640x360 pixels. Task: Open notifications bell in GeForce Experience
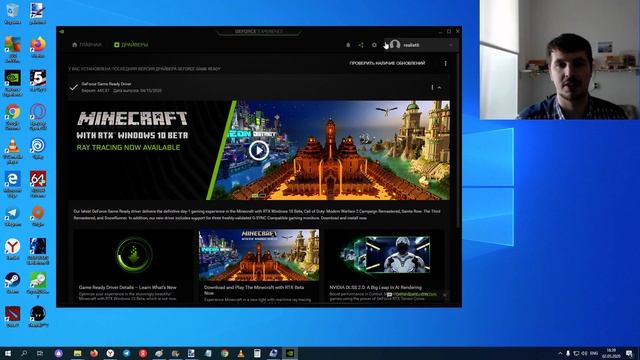point(348,45)
